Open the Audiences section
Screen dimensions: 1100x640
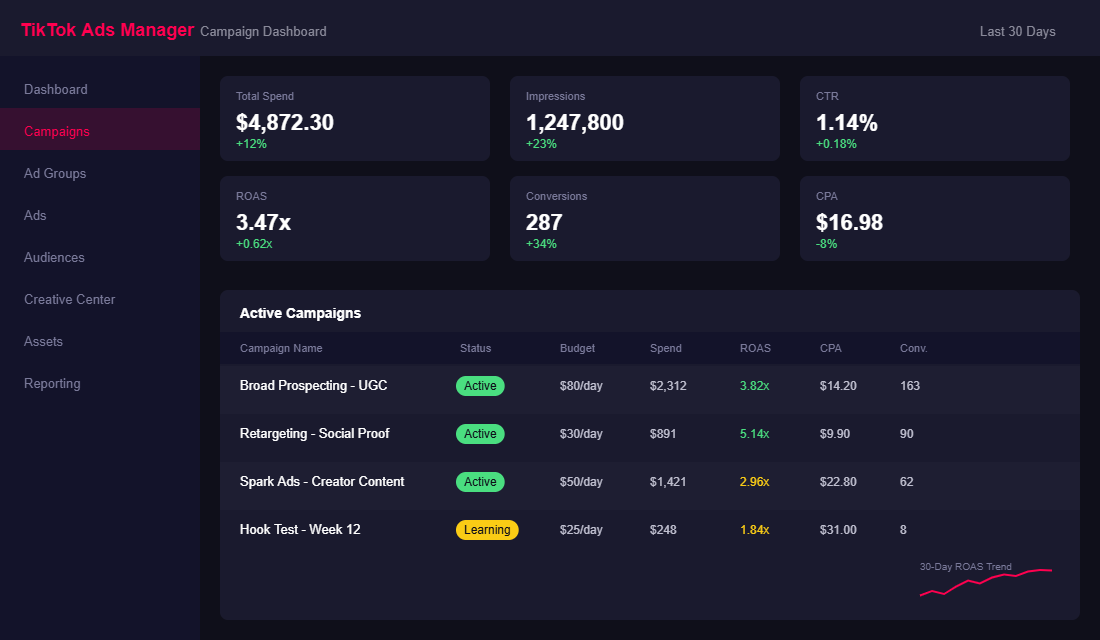[54, 257]
